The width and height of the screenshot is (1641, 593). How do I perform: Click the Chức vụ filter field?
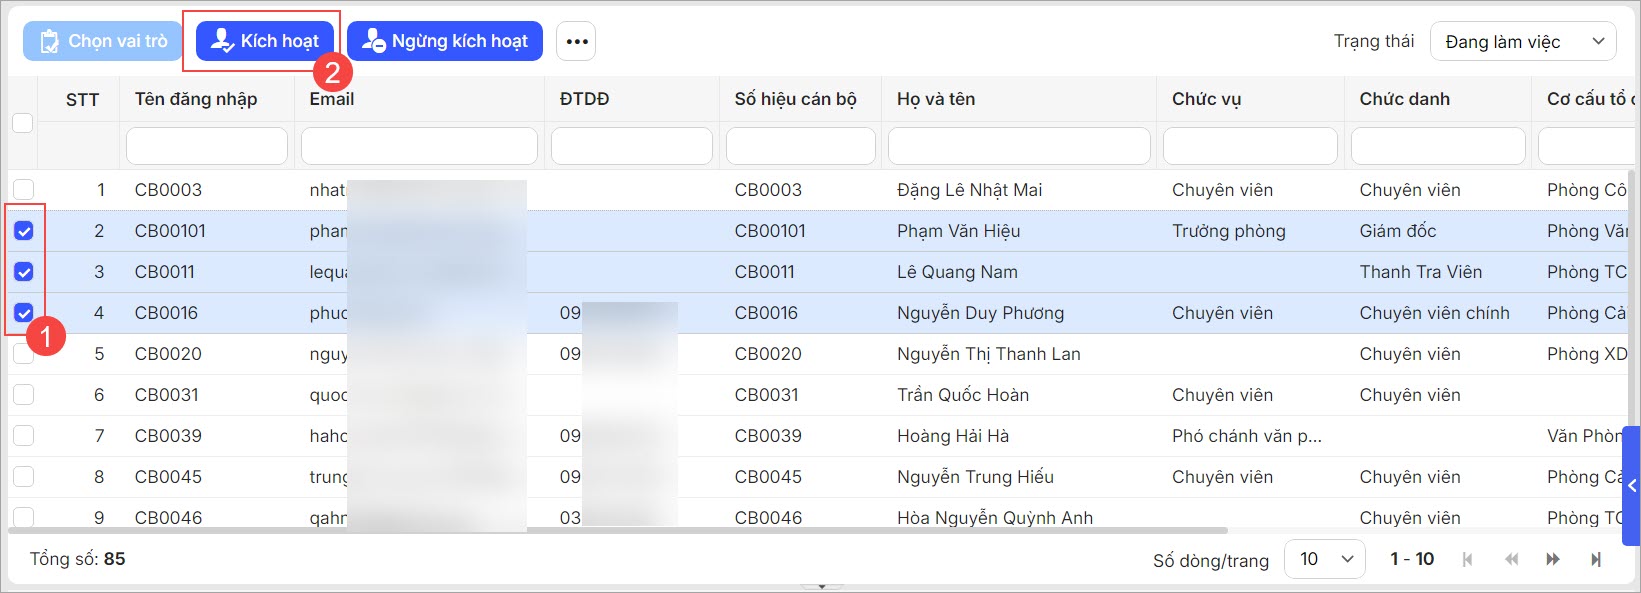[1250, 146]
